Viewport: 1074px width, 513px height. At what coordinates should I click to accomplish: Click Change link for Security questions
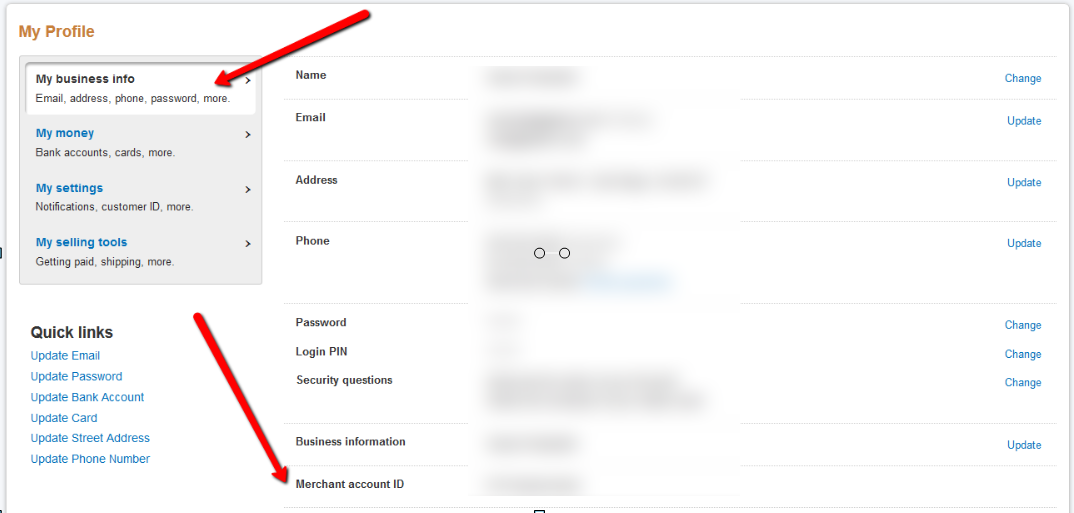point(1023,382)
